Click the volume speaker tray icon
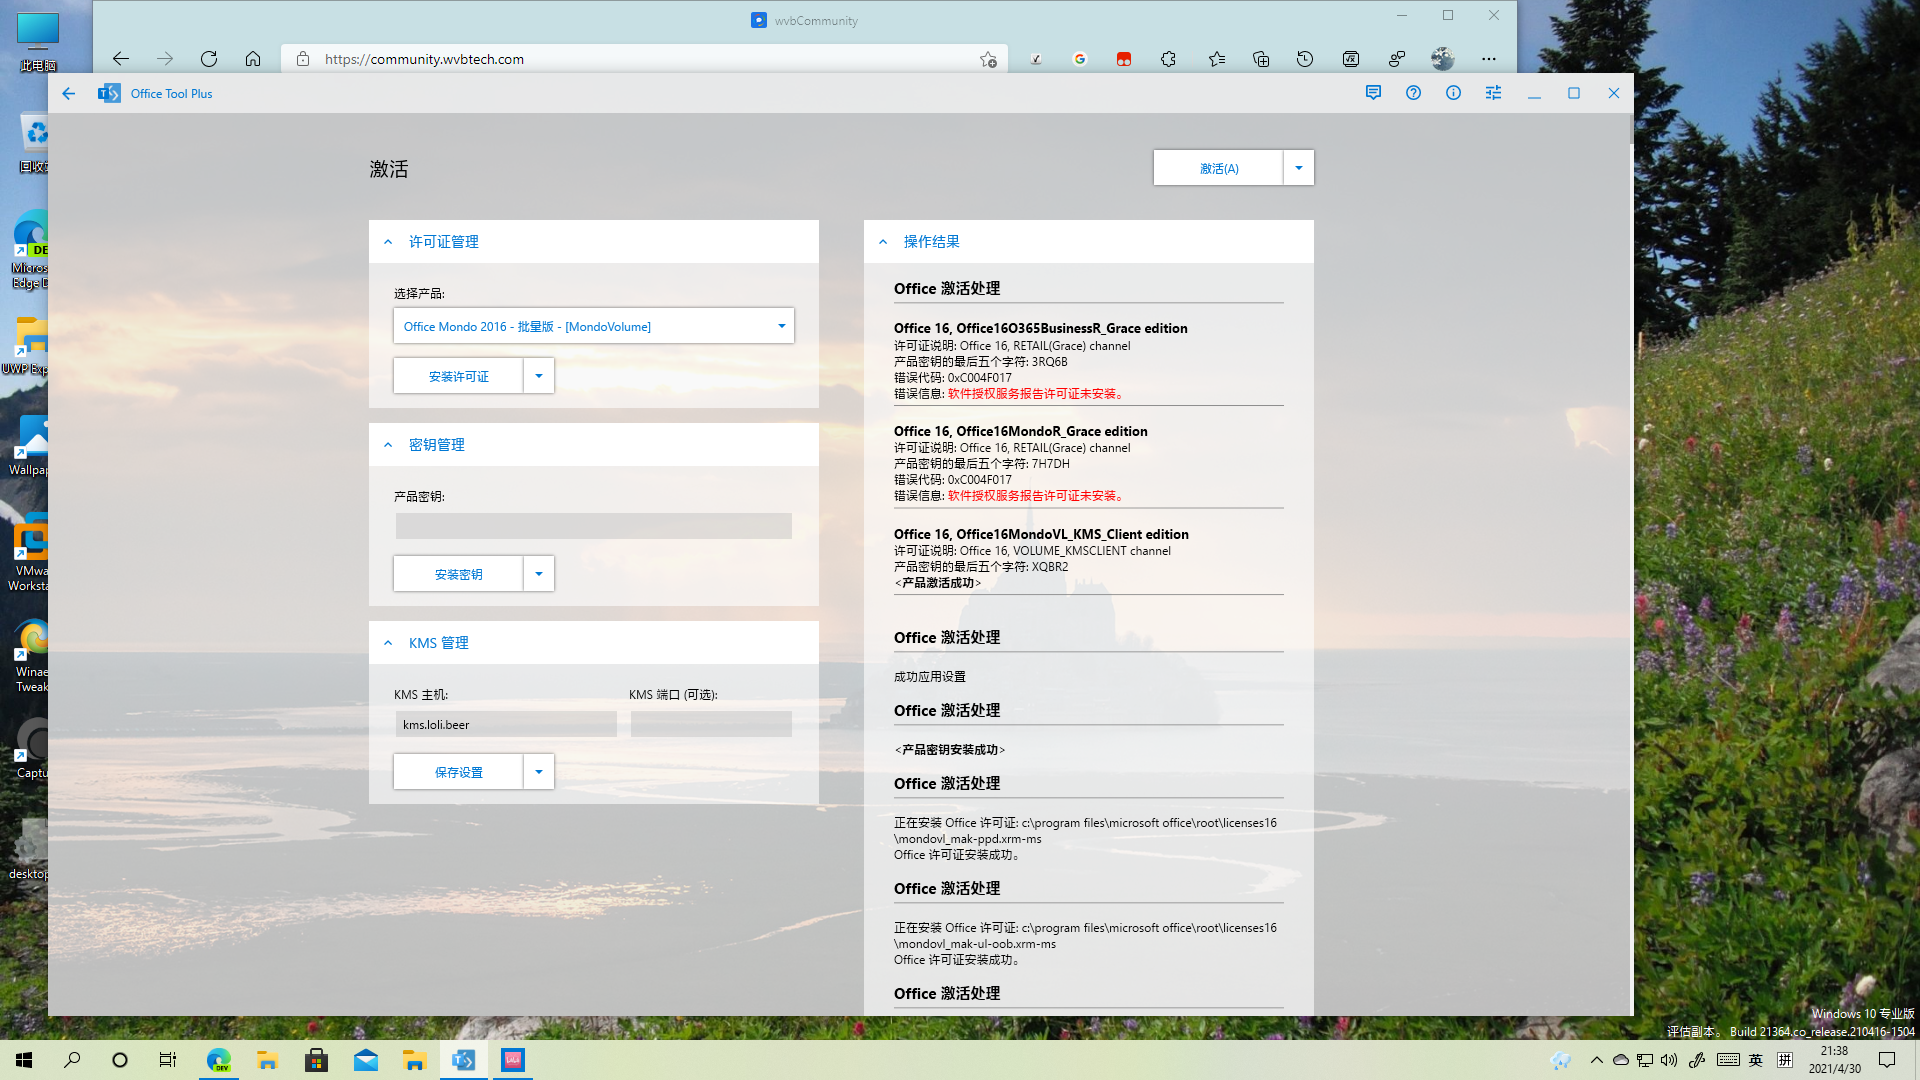Image resolution: width=1920 pixels, height=1080 pixels. tap(1669, 1060)
